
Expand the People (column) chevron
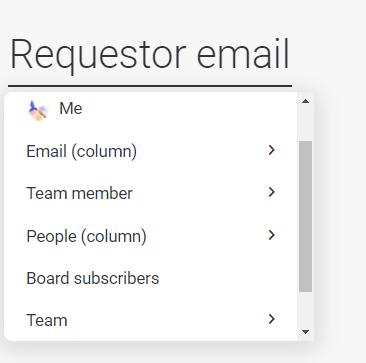click(x=272, y=235)
